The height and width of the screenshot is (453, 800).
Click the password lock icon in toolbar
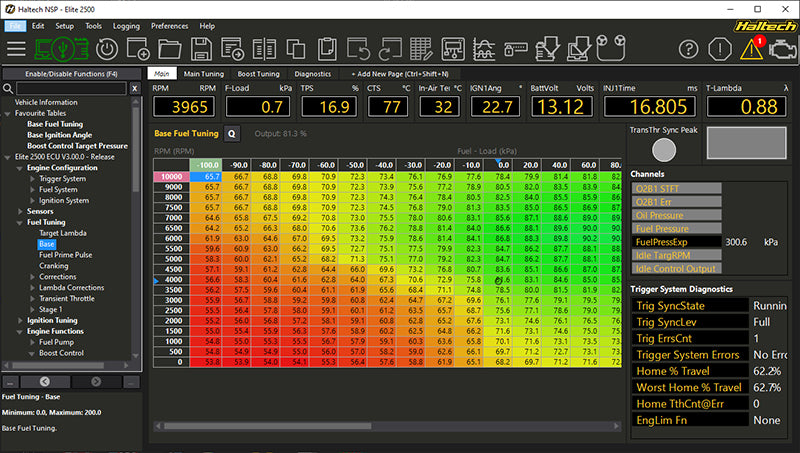click(x=516, y=49)
